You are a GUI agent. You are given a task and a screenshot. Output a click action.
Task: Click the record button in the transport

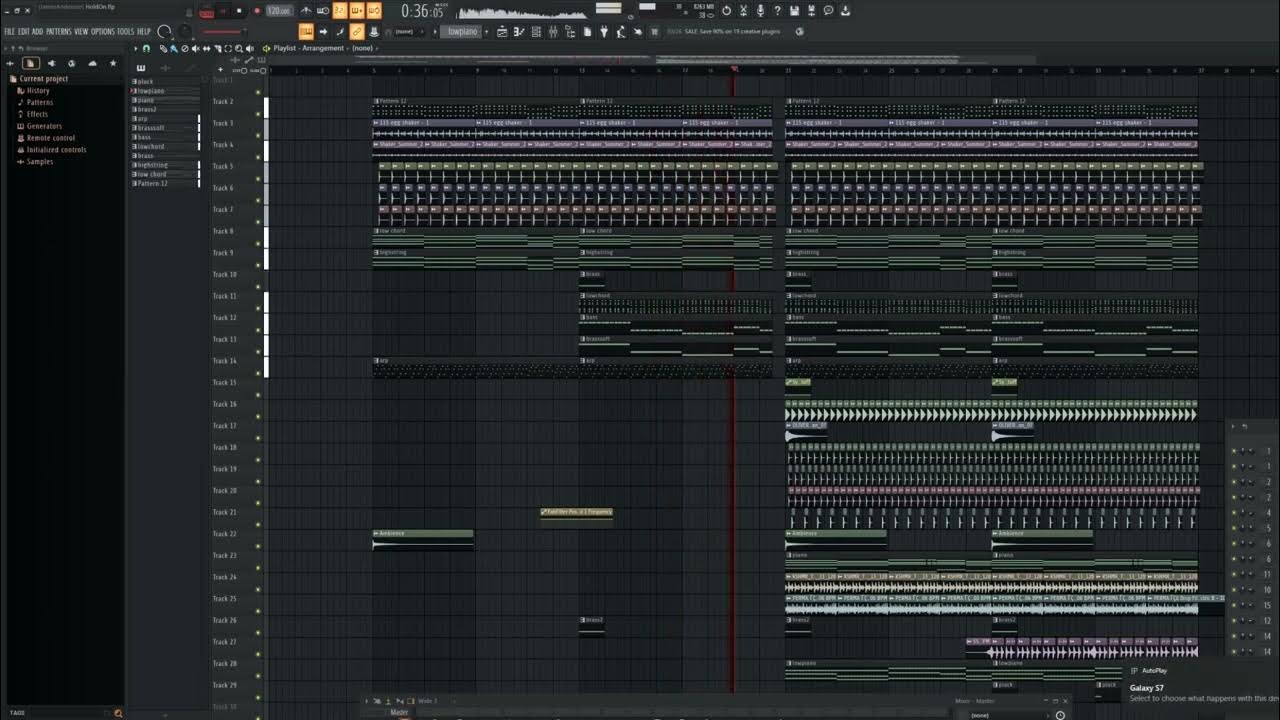[257, 10]
